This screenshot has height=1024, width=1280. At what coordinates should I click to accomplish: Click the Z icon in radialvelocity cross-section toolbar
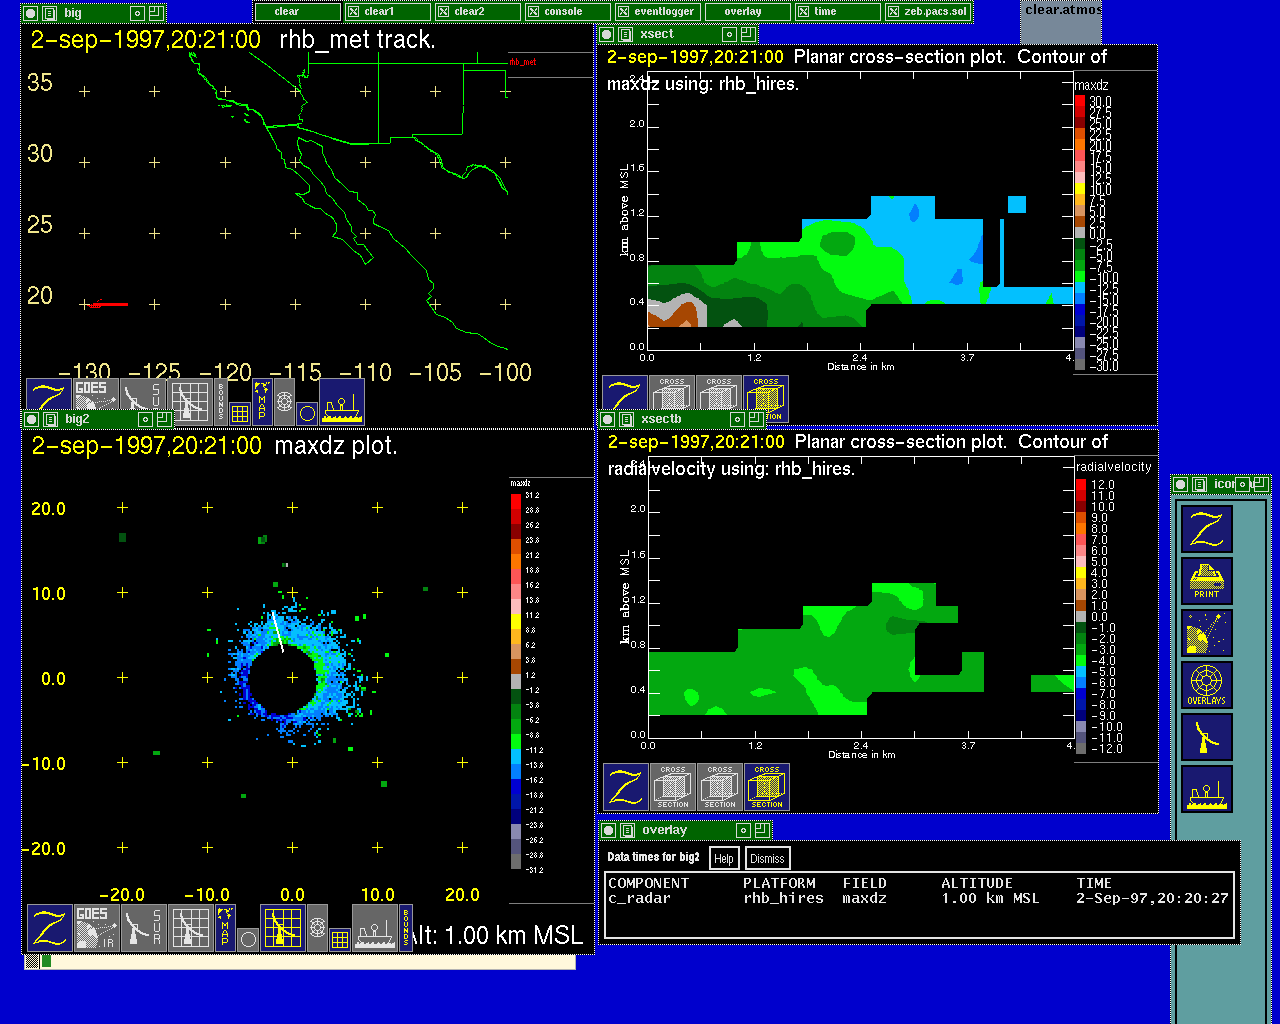coord(625,787)
